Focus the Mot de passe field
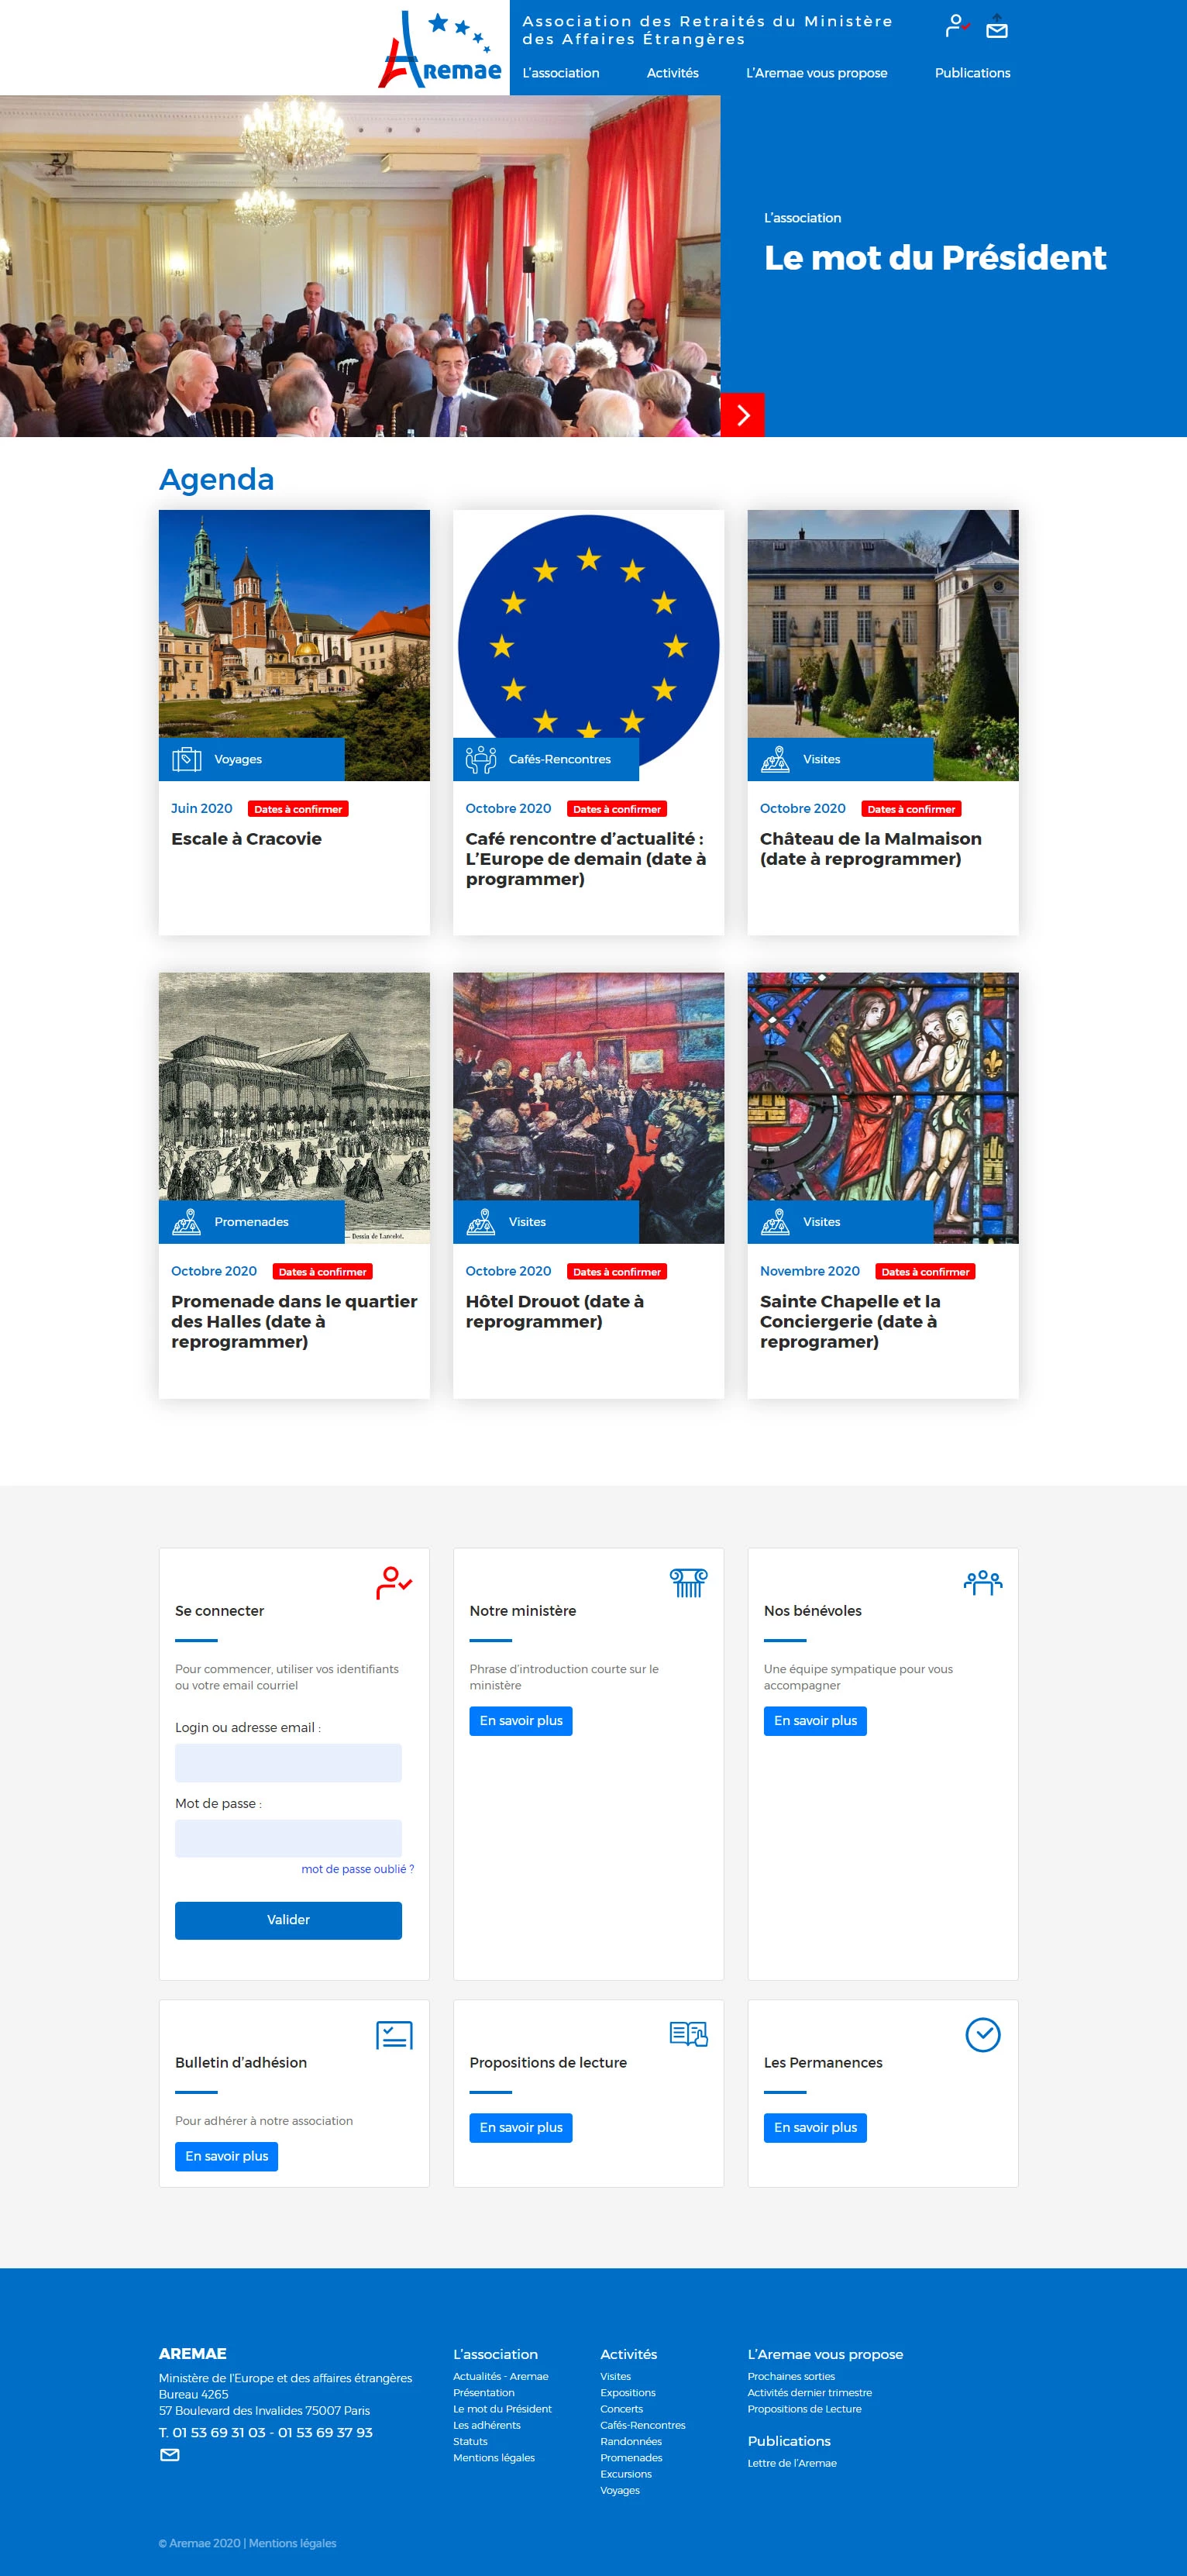This screenshot has width=1187, height=2576. (288, 1839)
